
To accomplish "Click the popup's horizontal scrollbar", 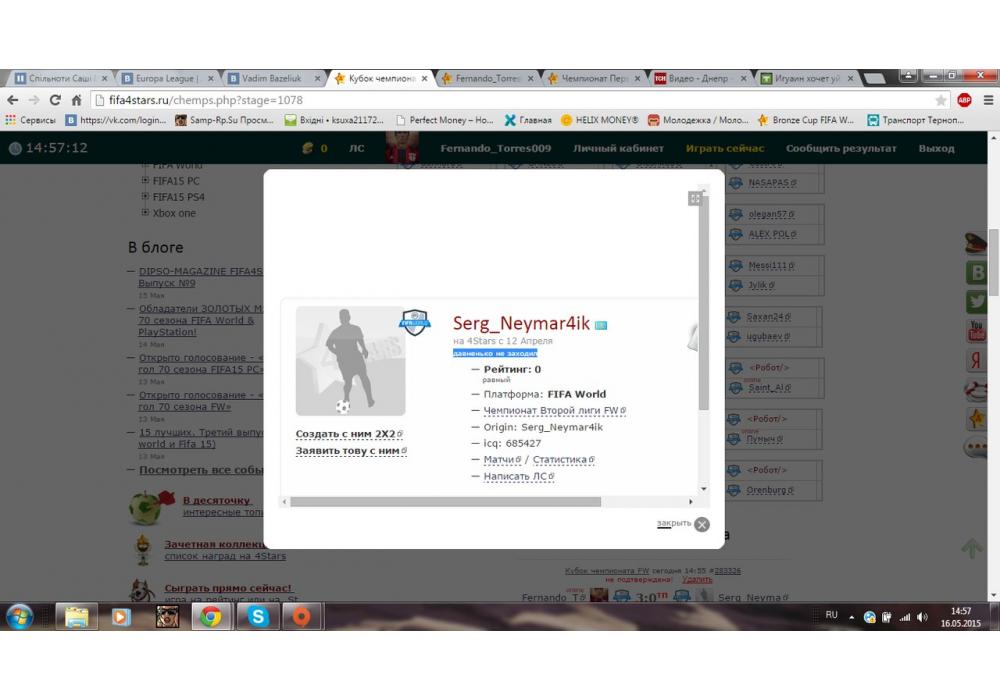I will pyautogui.click(x=445, y=502).
